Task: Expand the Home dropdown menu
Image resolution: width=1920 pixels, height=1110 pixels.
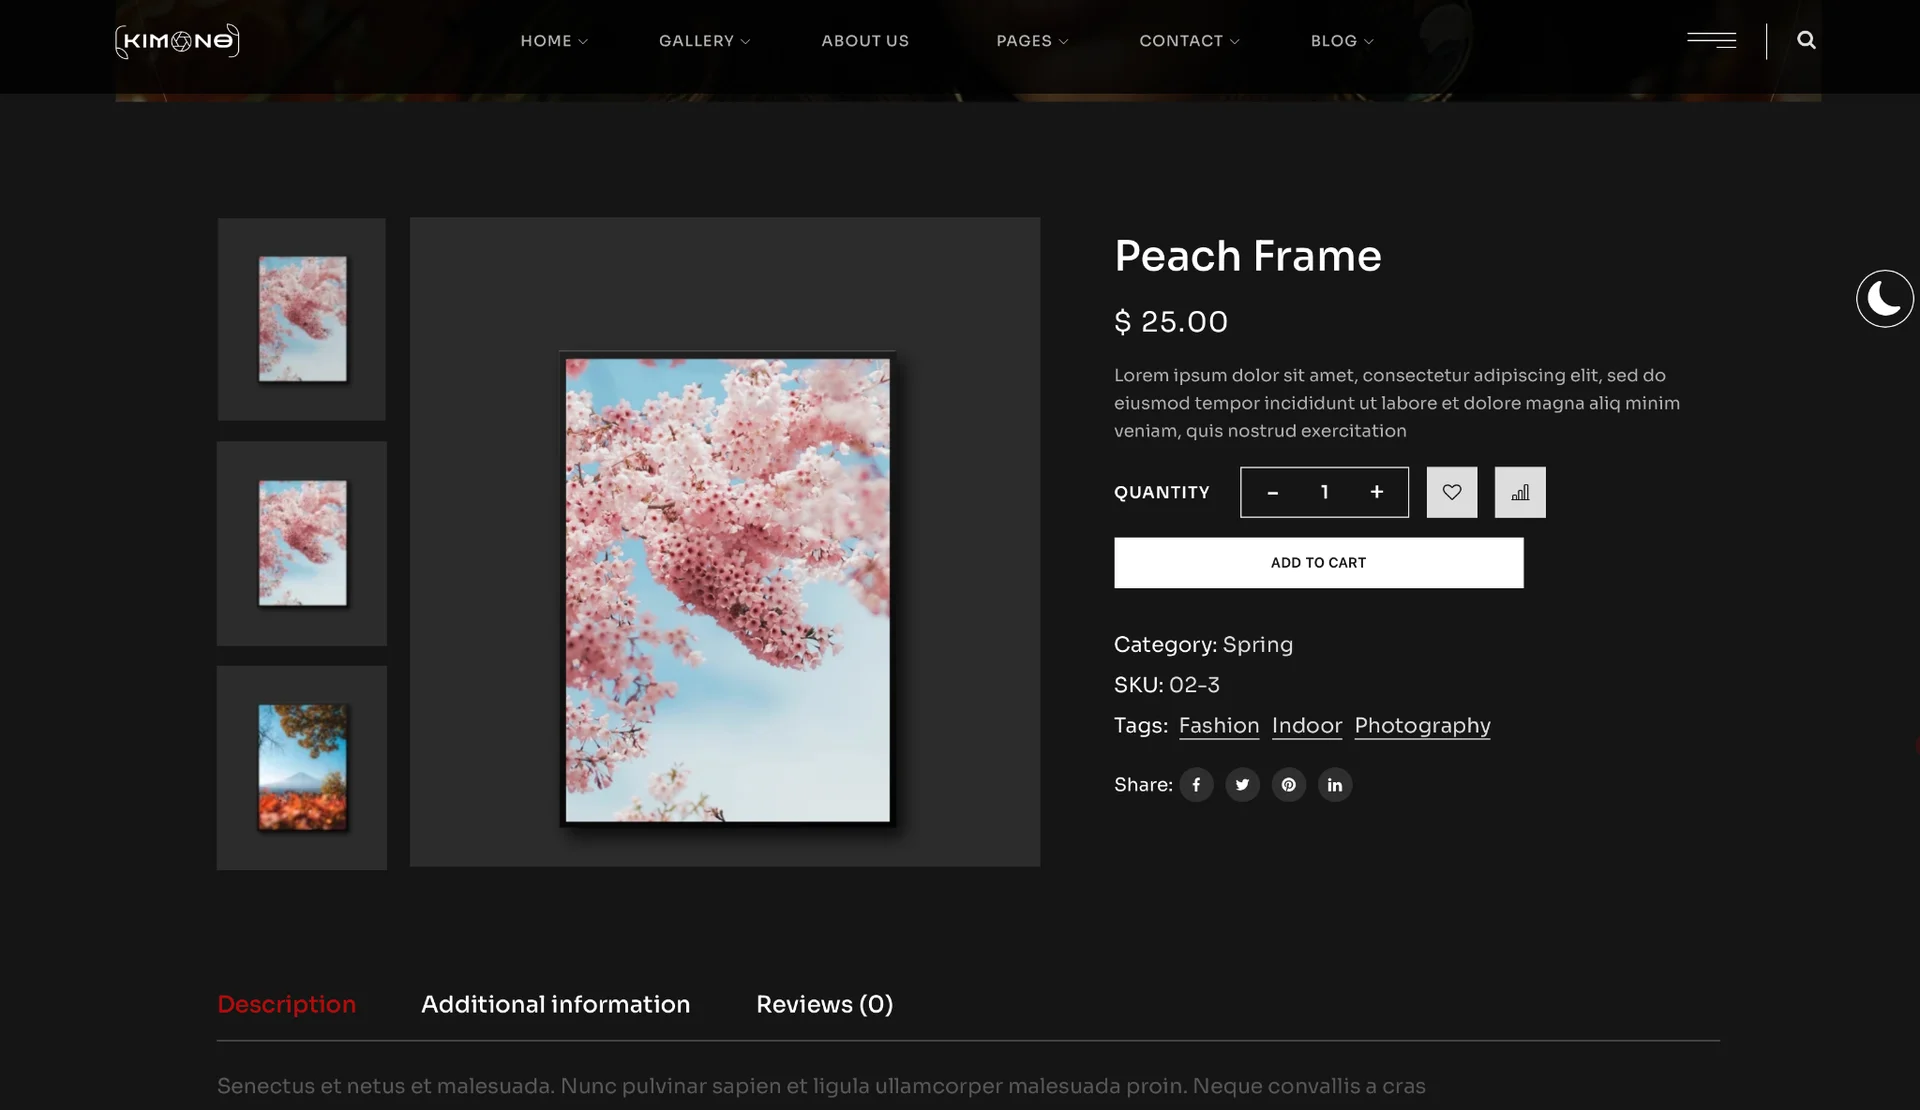Action: (x=553, y=41)
